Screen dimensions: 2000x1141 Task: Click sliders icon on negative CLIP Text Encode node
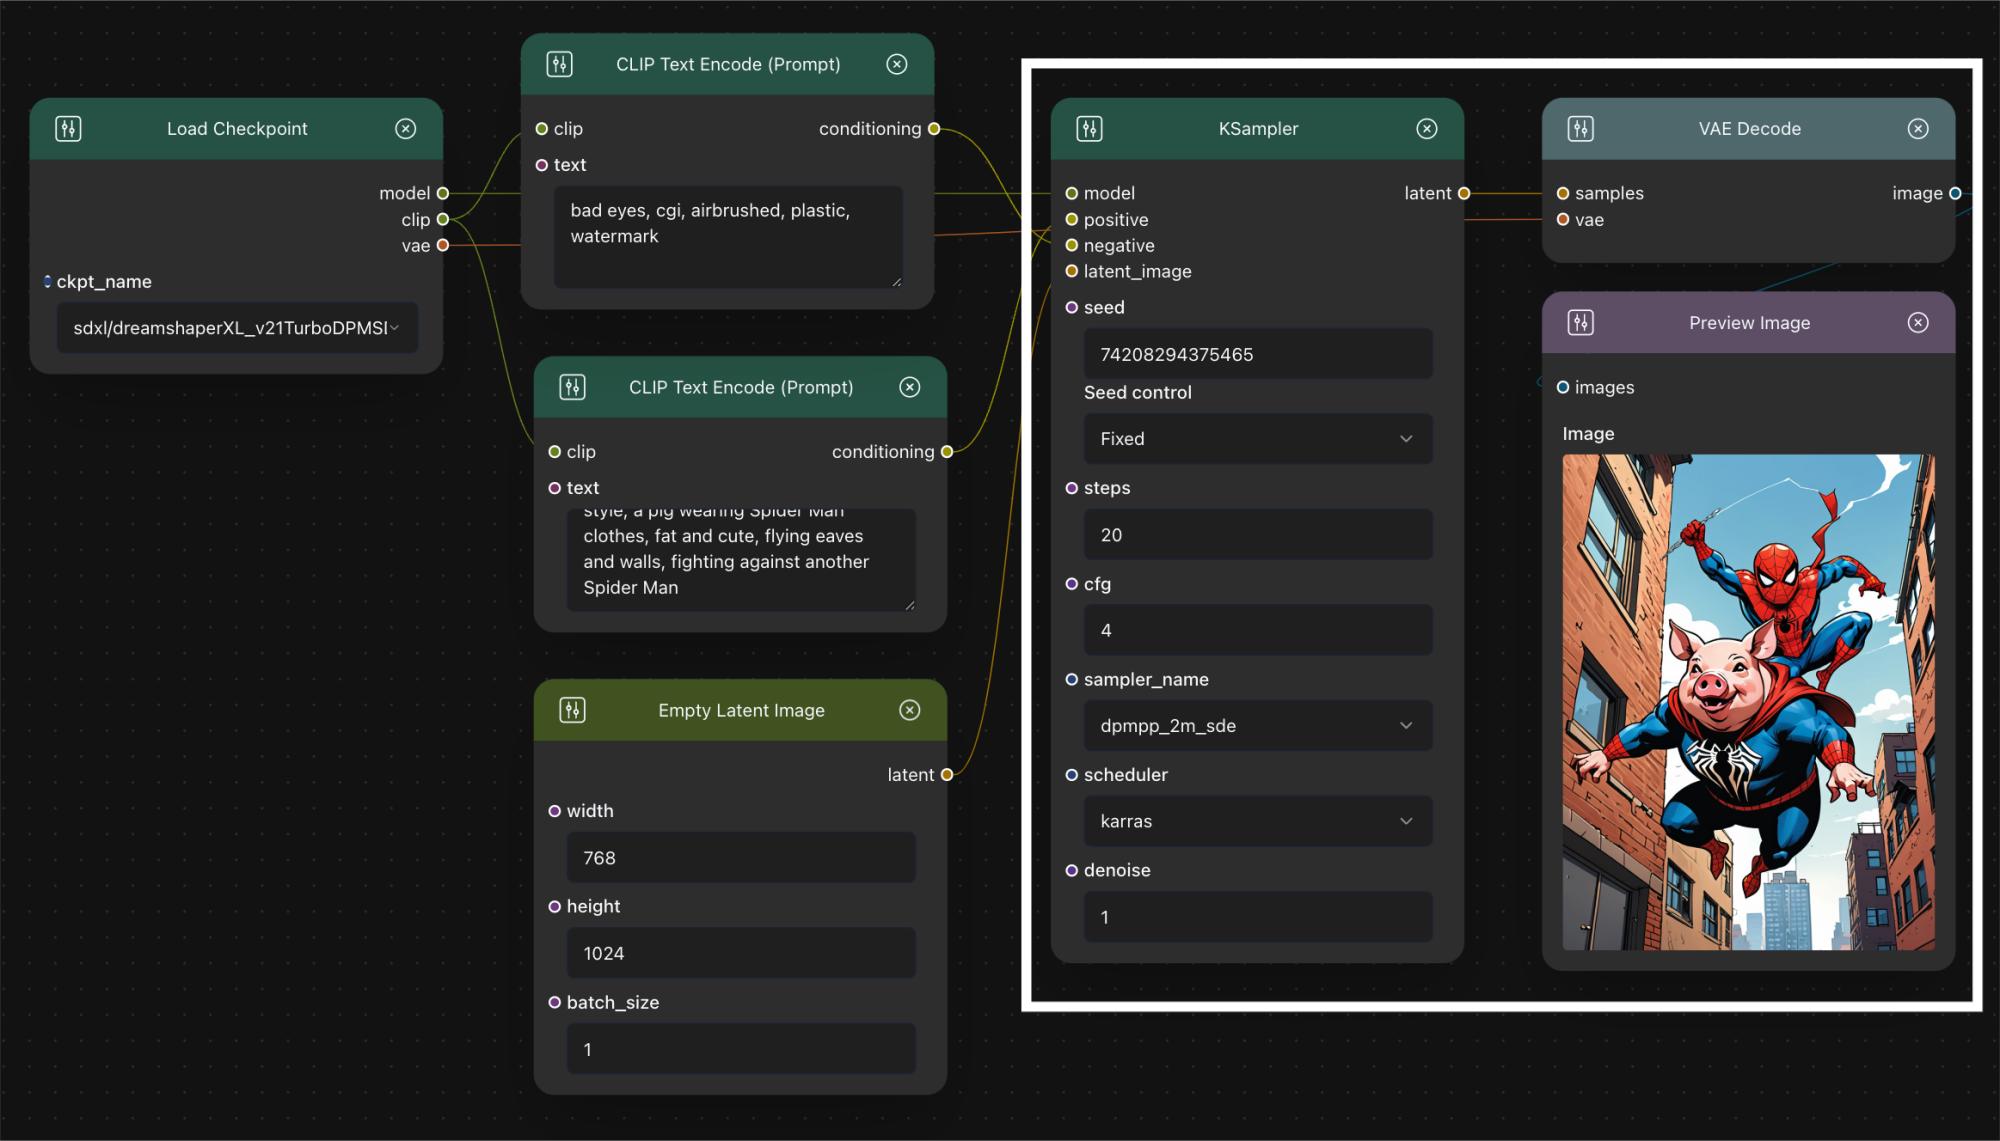point(559,64)
